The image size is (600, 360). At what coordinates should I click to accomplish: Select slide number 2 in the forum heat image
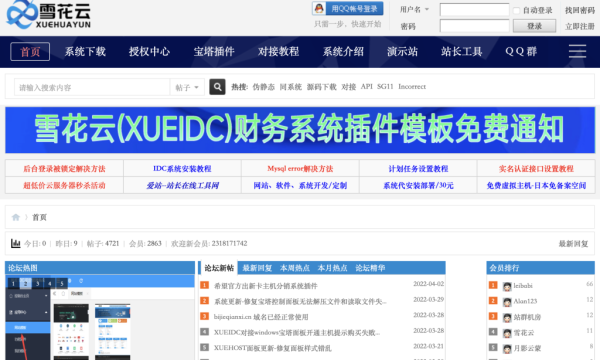(26, 283)
